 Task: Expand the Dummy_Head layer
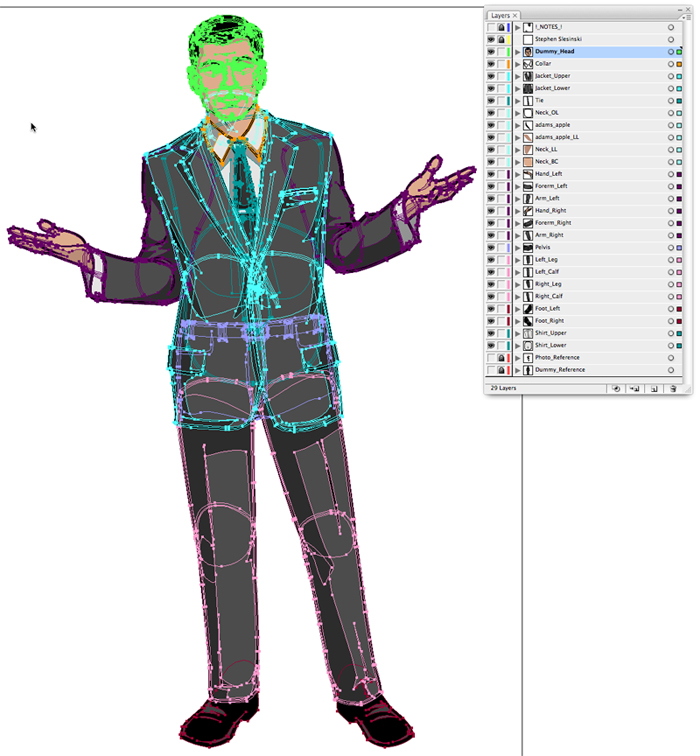(518, 52)
